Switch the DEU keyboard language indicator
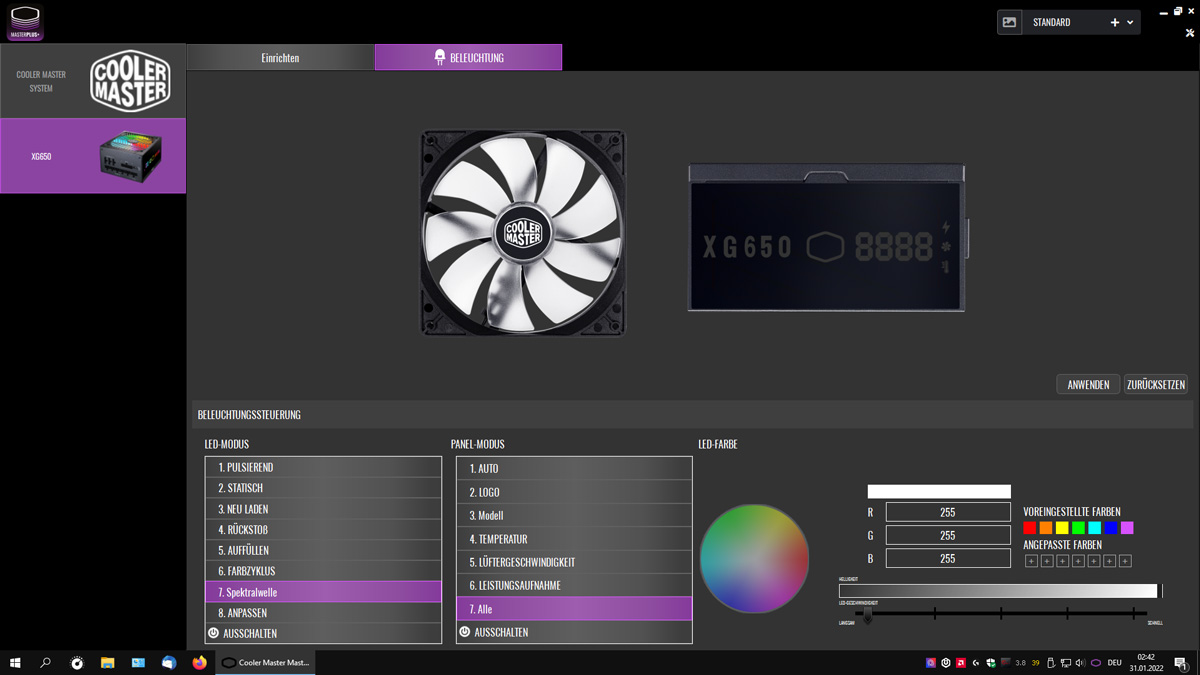Screen dimensions: 1200x675 tap(1114, 663)
